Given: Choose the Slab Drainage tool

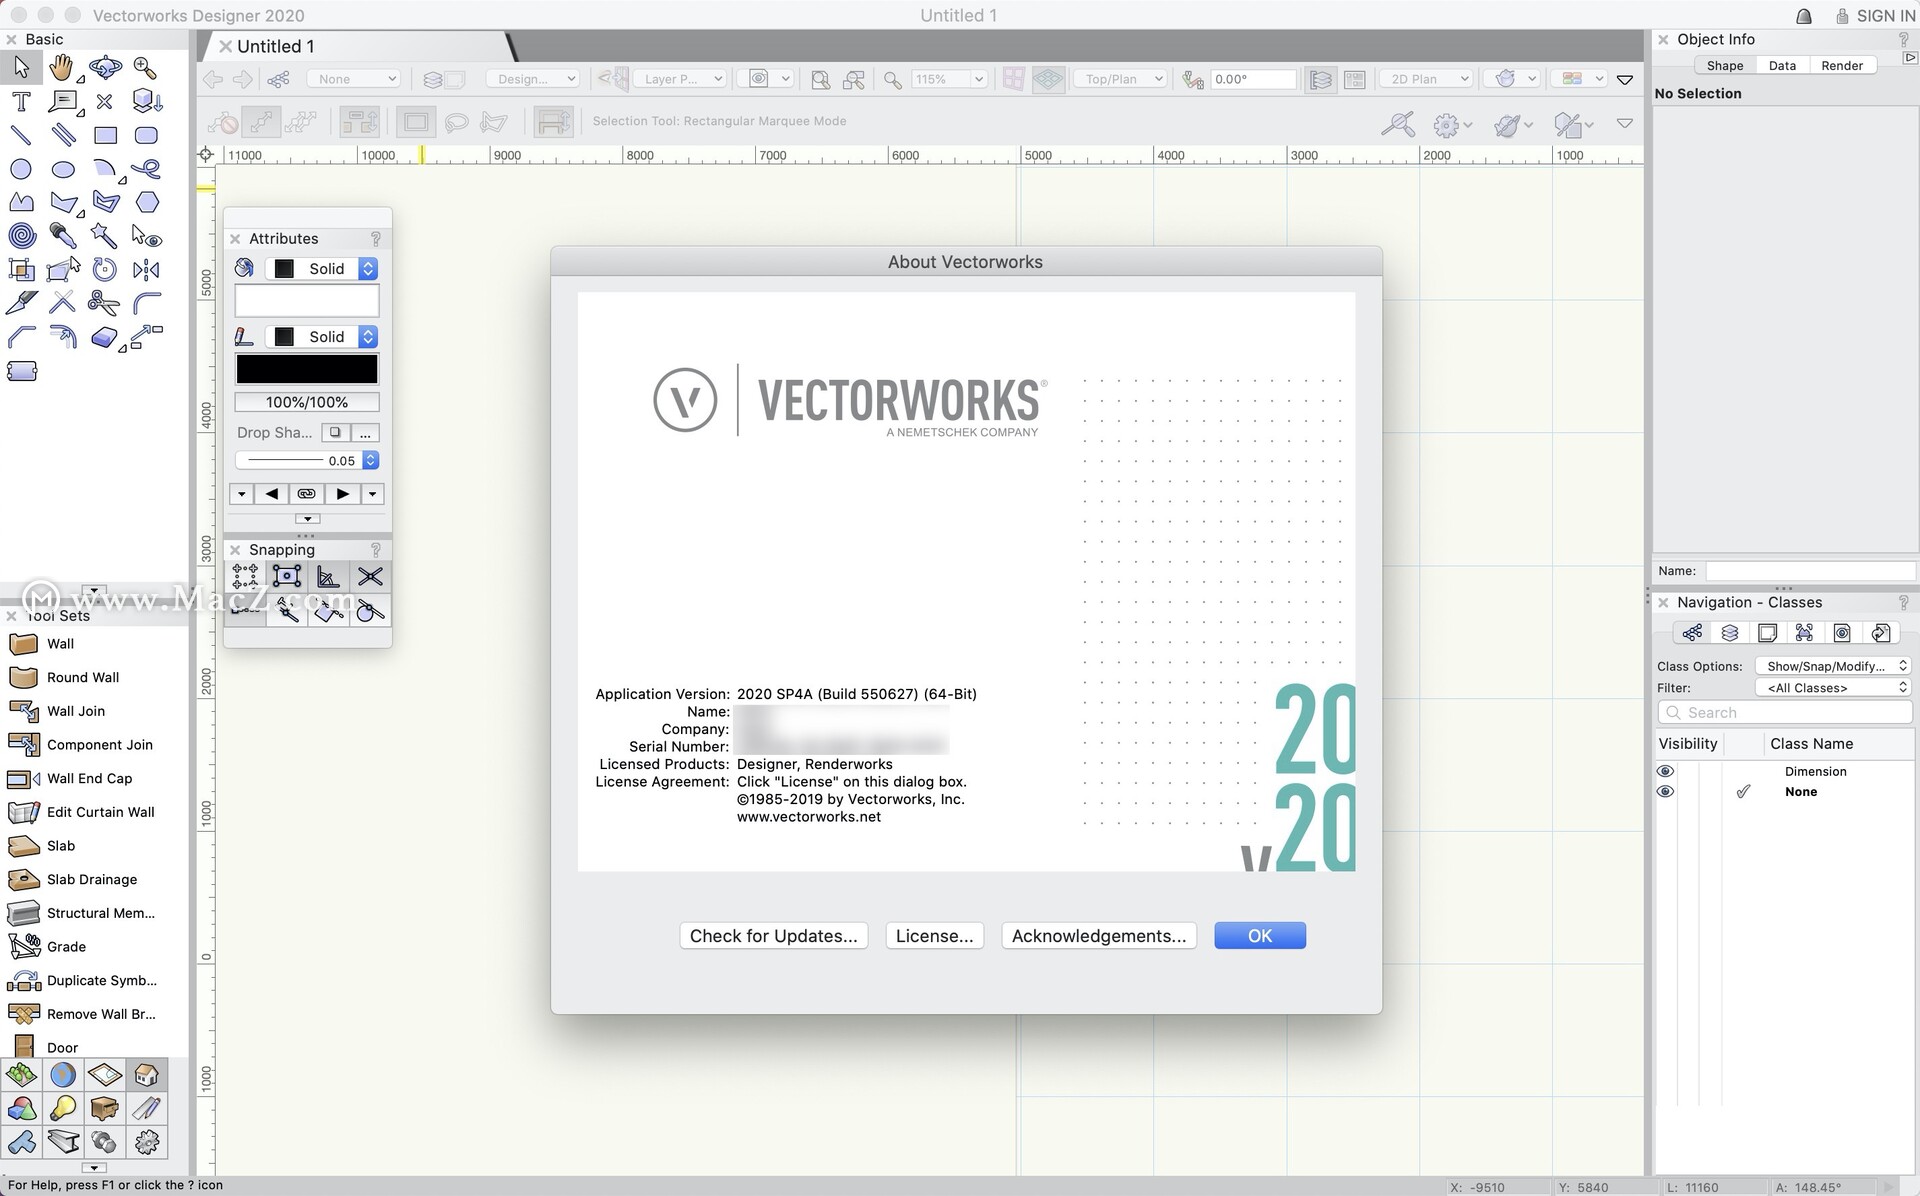Looking at the screenshot, I should click(x=94, y=879).
